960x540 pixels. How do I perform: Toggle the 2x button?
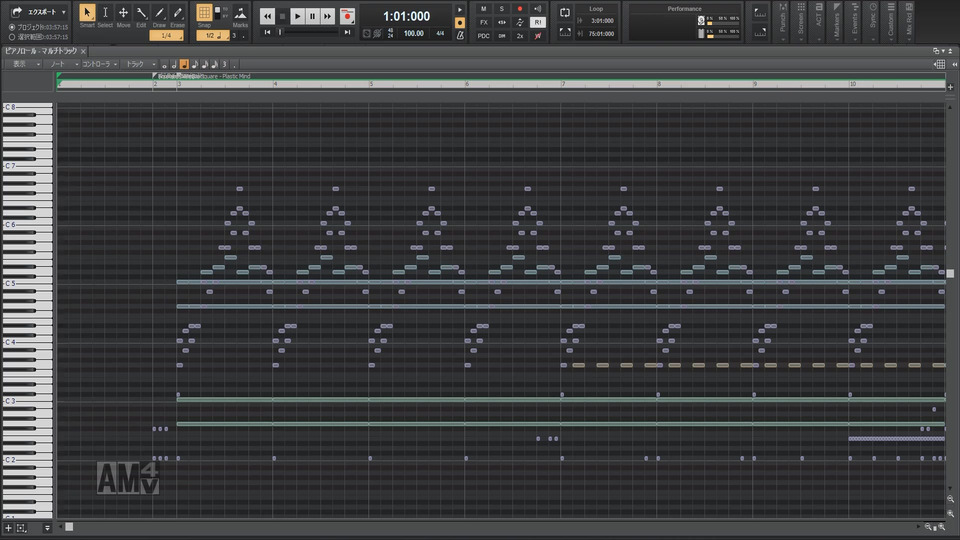click(520, 36)
